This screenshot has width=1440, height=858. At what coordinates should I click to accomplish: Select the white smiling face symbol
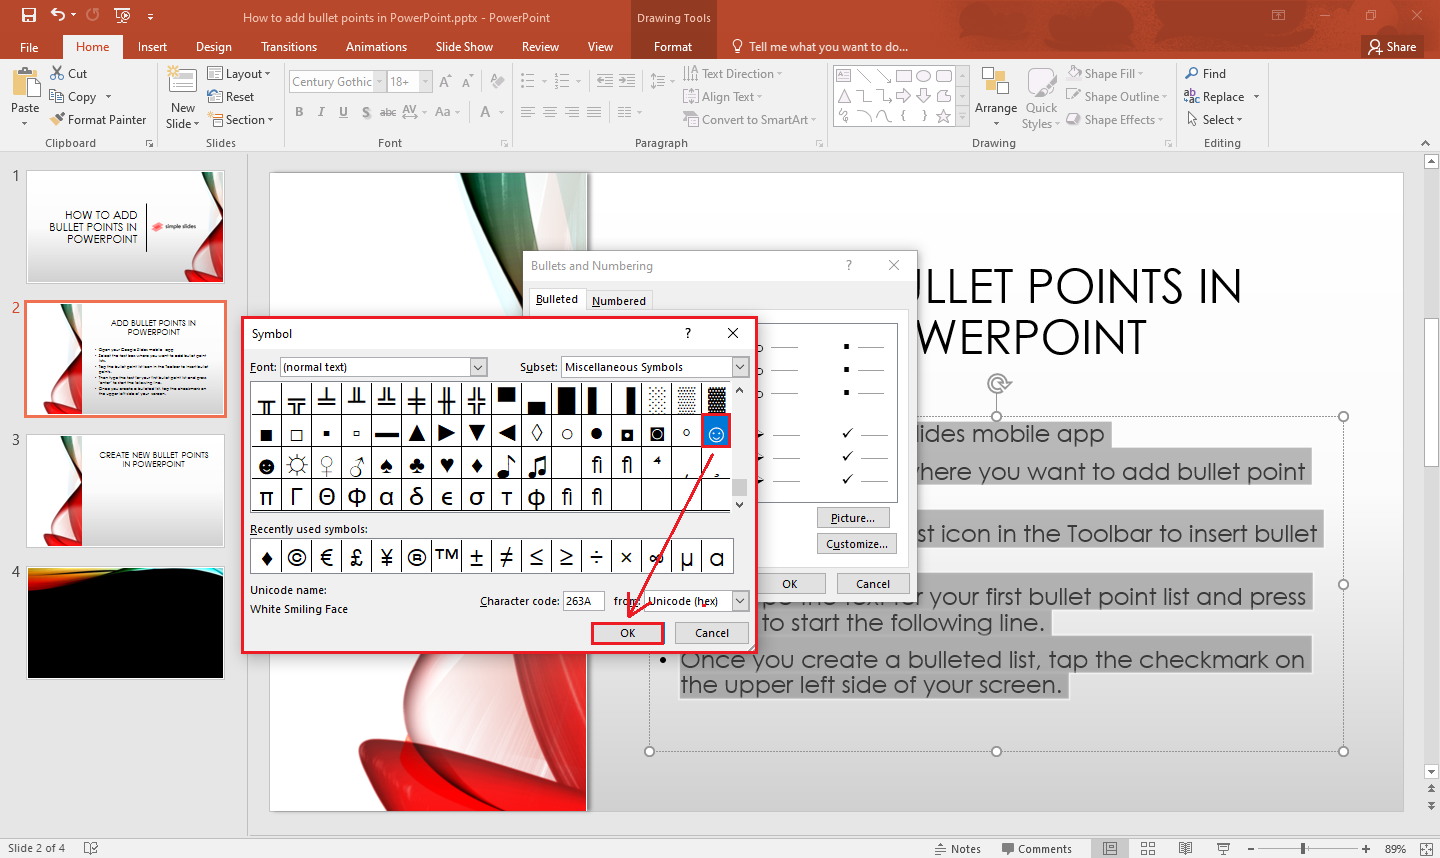pyautogui.click(x=716, y=433)
